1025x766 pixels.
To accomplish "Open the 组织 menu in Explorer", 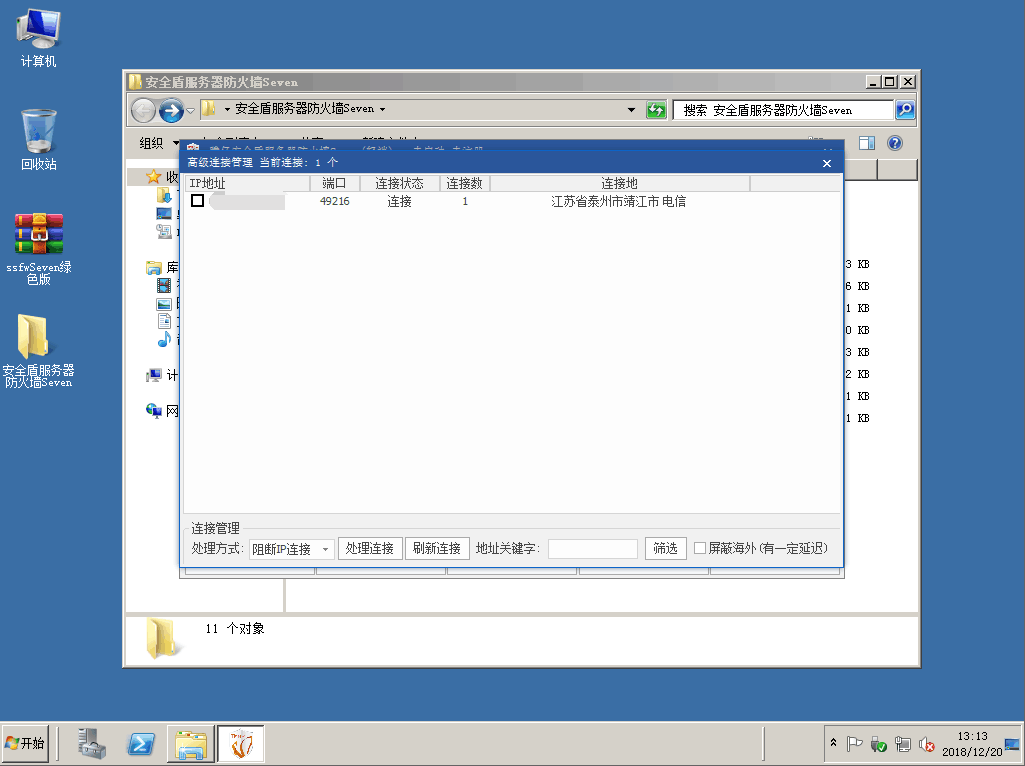I will [x=158, y=143].
